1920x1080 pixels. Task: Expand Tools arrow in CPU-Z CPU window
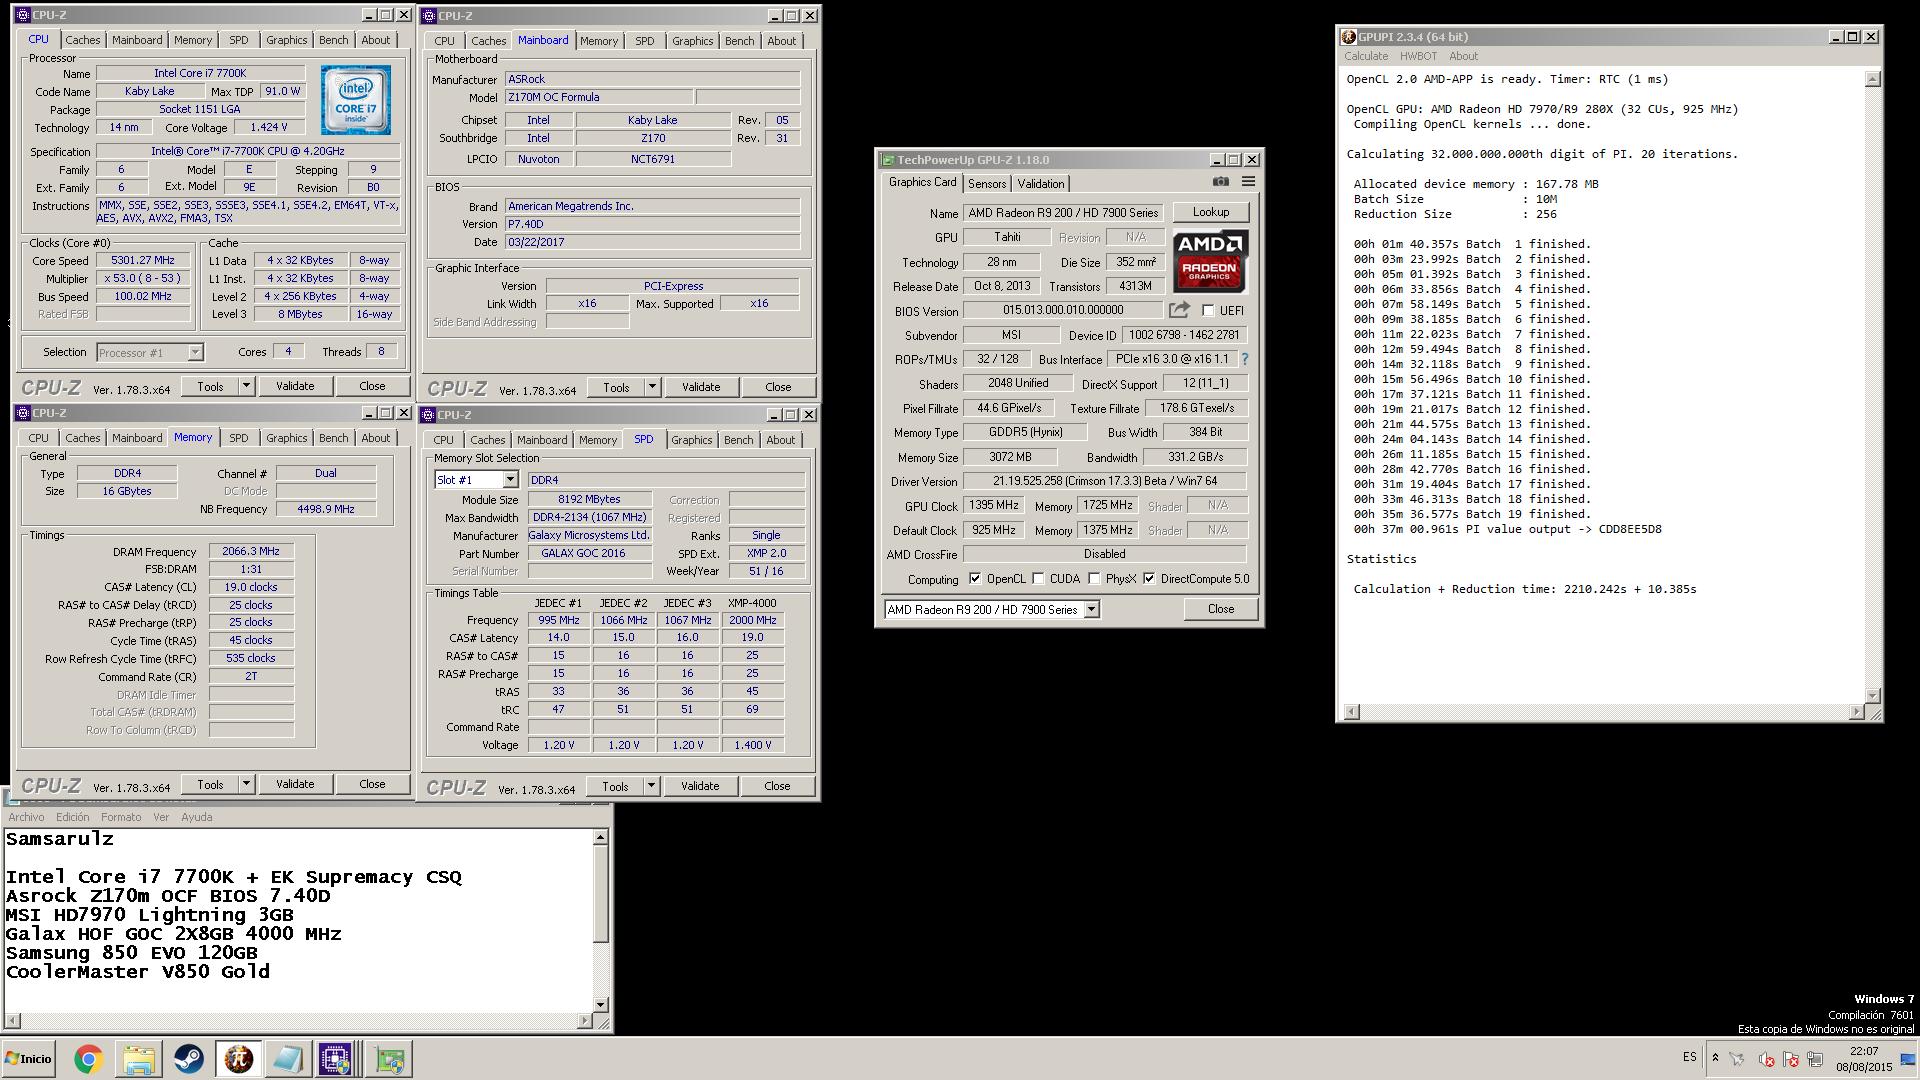[246, 386]
